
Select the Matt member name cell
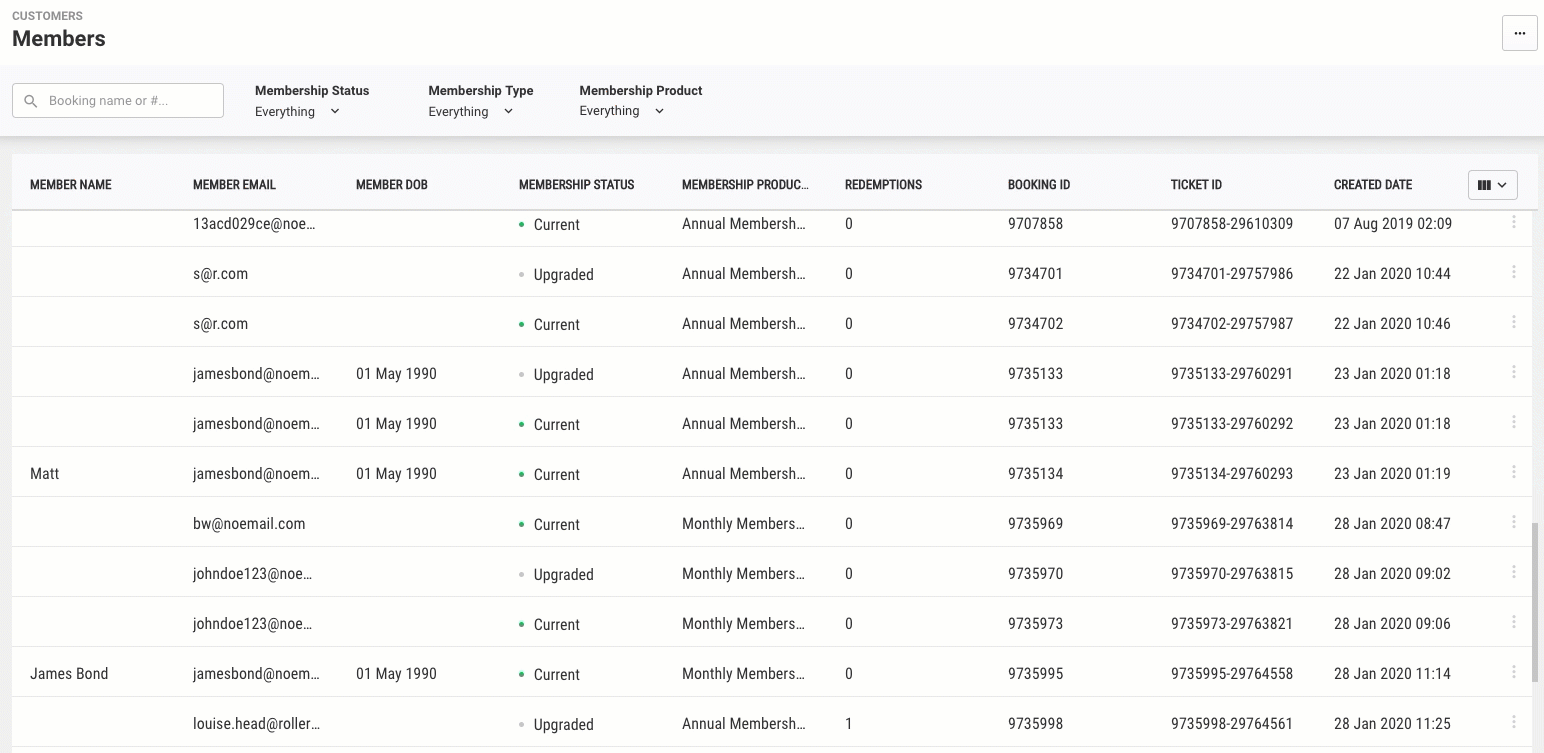(x=45, y=474)
